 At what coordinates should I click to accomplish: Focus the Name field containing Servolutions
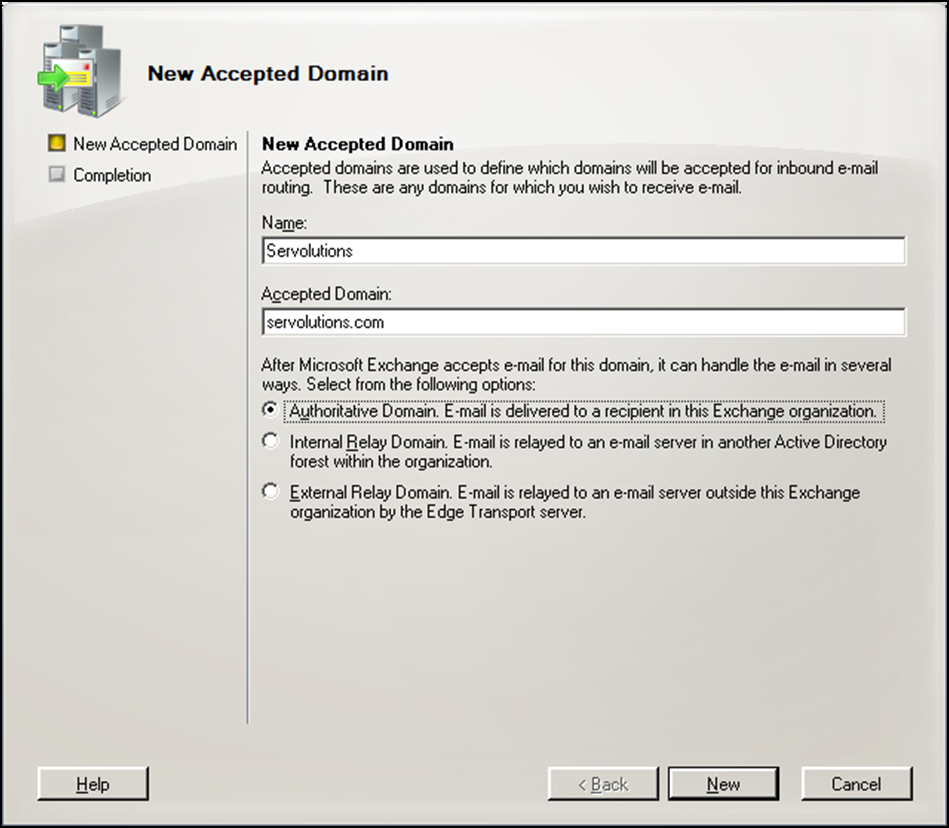click(x=582, y=251)
